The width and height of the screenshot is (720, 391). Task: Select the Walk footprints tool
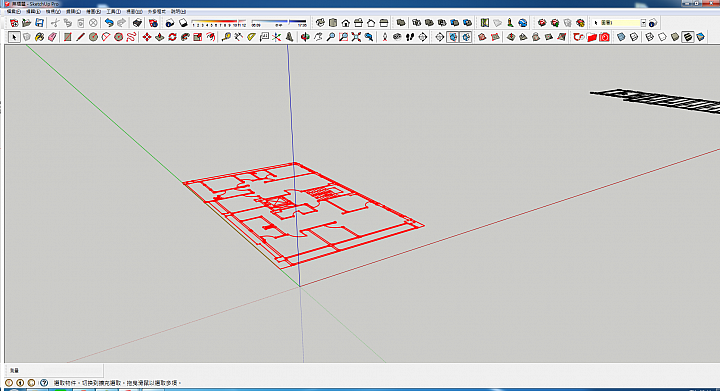pos(410,37)
